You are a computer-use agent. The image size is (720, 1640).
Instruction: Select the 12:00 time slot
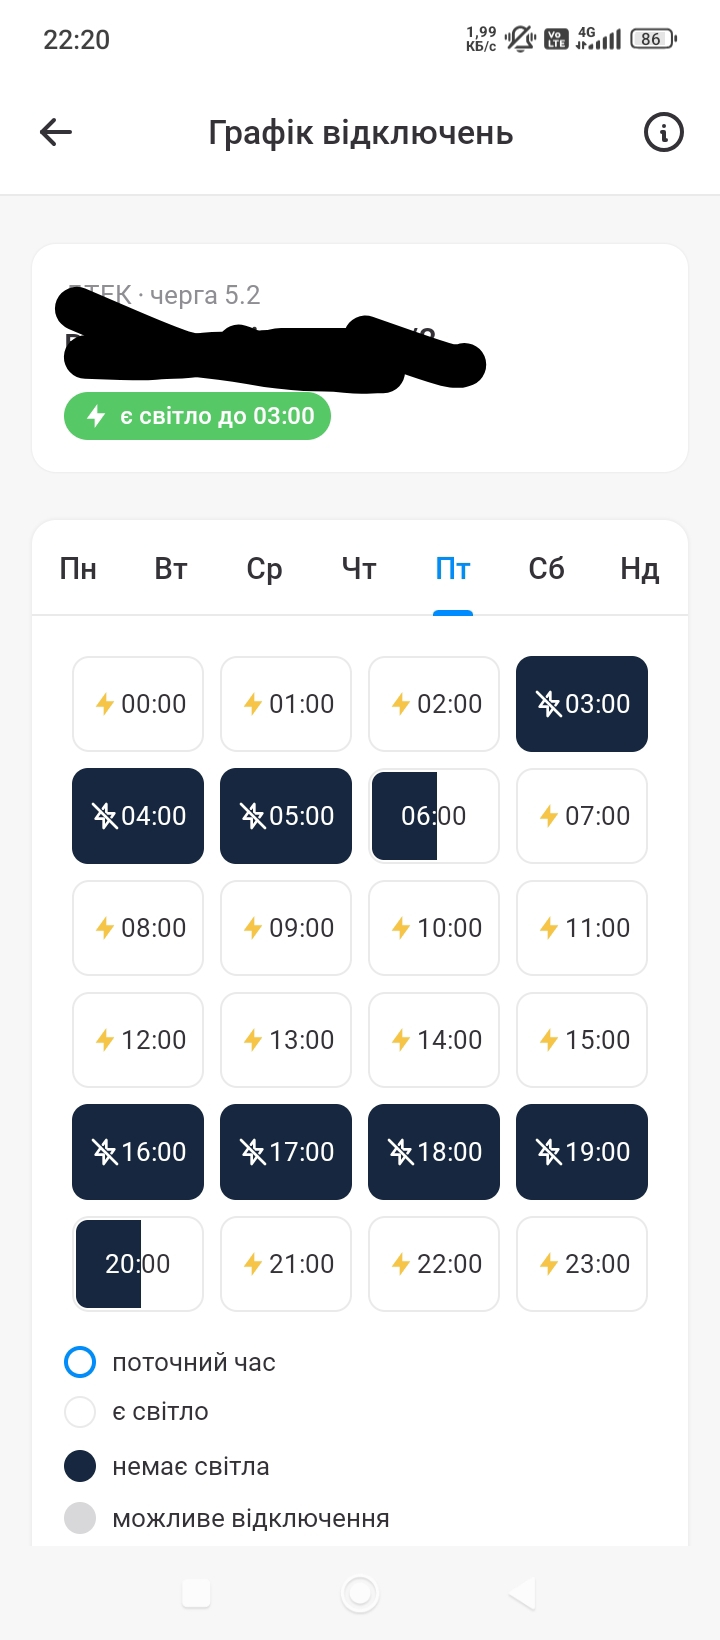point(138,1040)
